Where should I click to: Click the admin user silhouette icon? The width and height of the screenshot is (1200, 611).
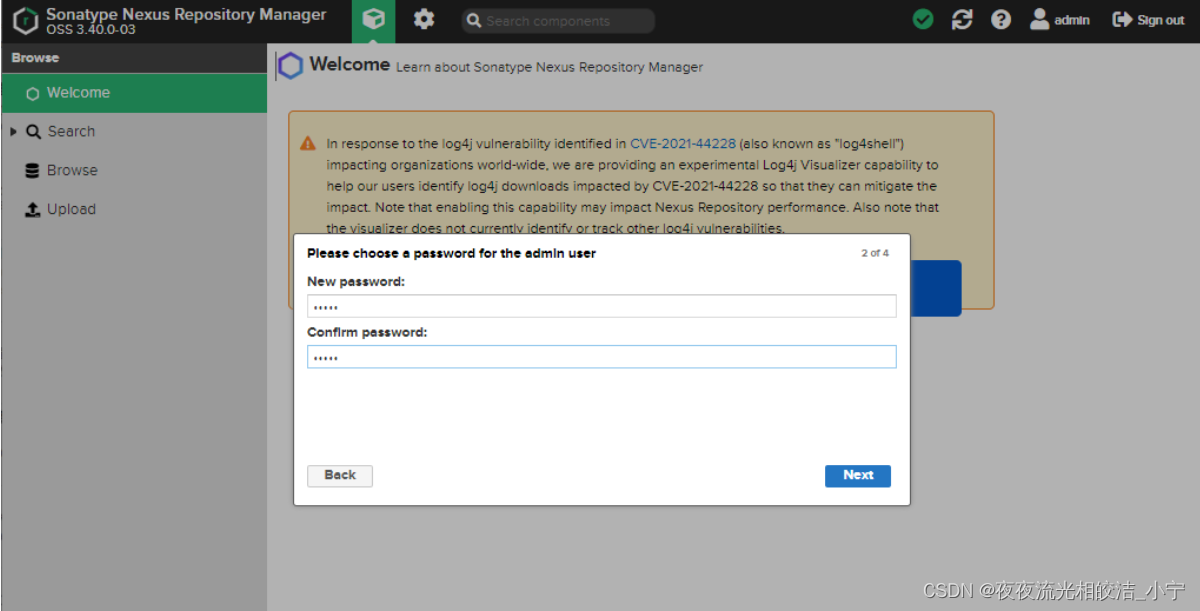tap(1040, 19)
